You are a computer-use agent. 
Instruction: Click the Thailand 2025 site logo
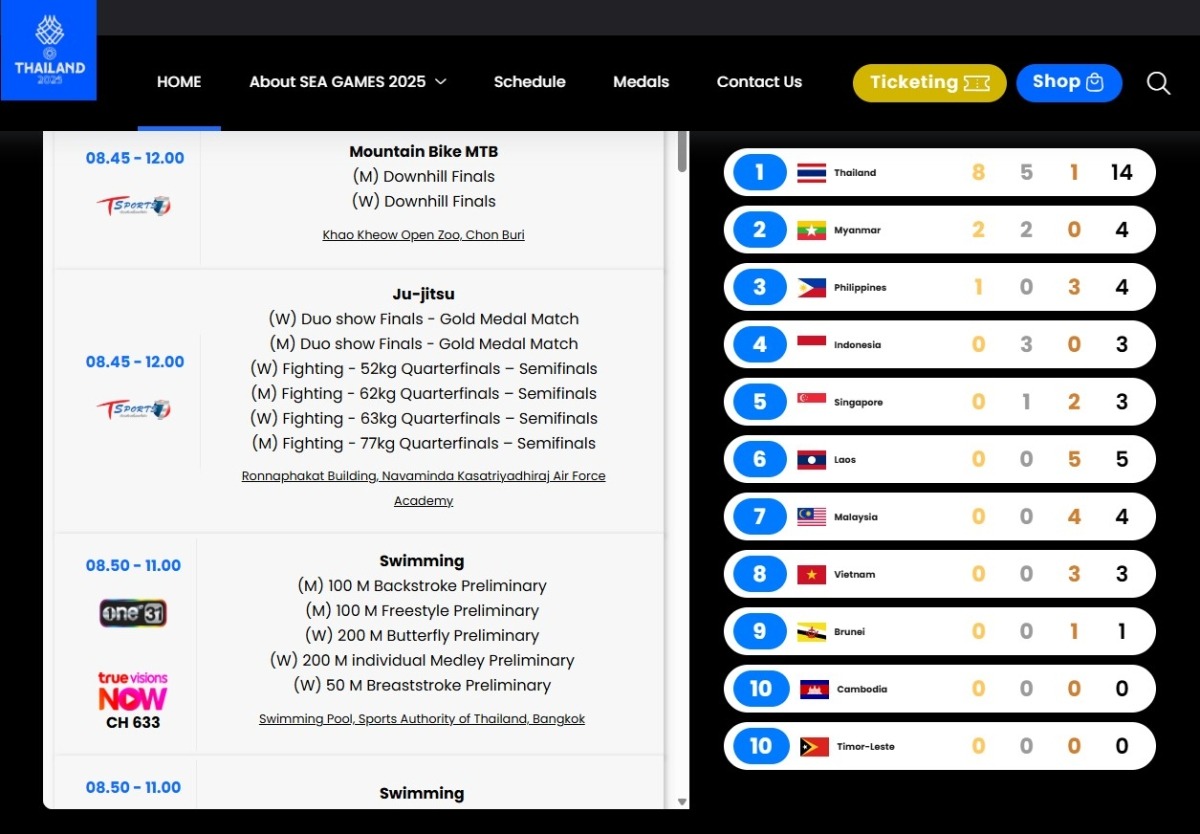[49, 50]
